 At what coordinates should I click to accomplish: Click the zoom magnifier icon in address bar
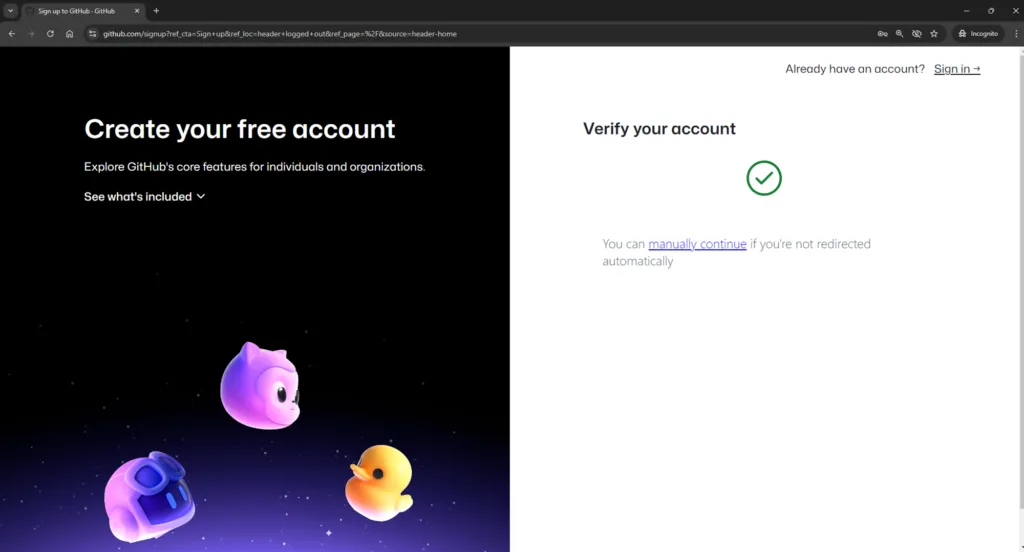[899, 33]
